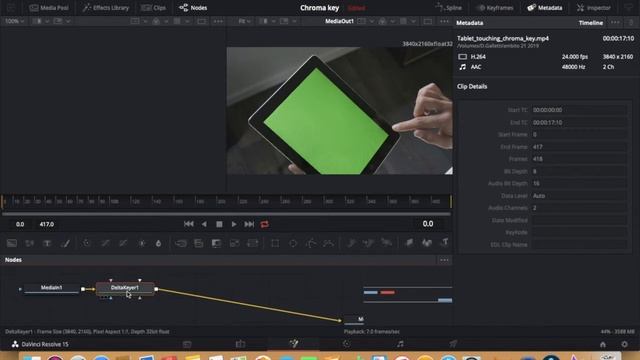The width and height of the screenshot is (640, 360).
Task: Switch to the Fusion page icon
Action: 294,344
